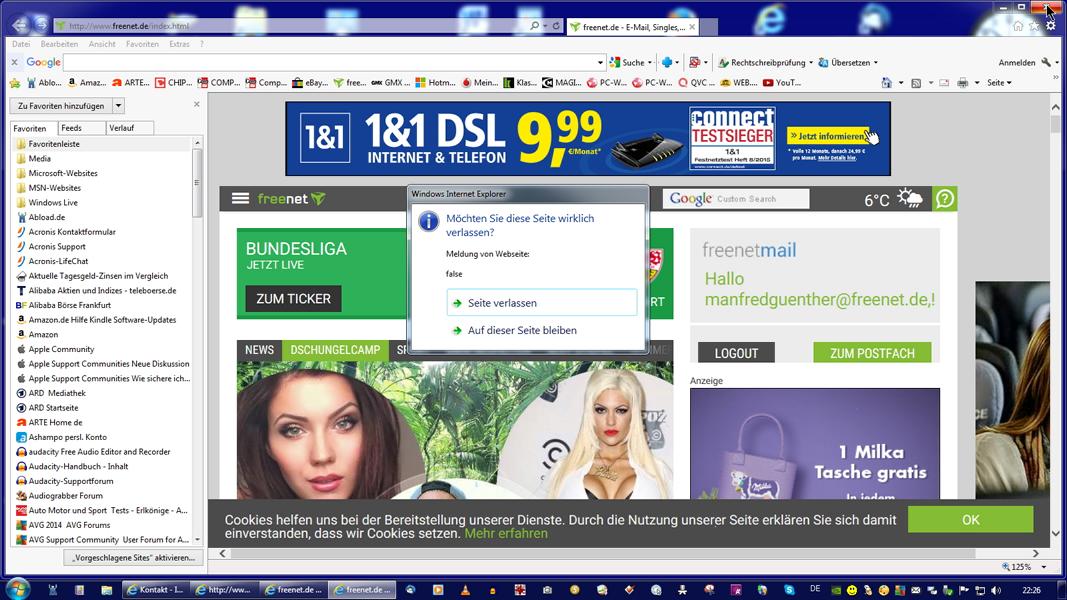
Task: Click the Google Custom Search field
Action: [x=736, y=199]
